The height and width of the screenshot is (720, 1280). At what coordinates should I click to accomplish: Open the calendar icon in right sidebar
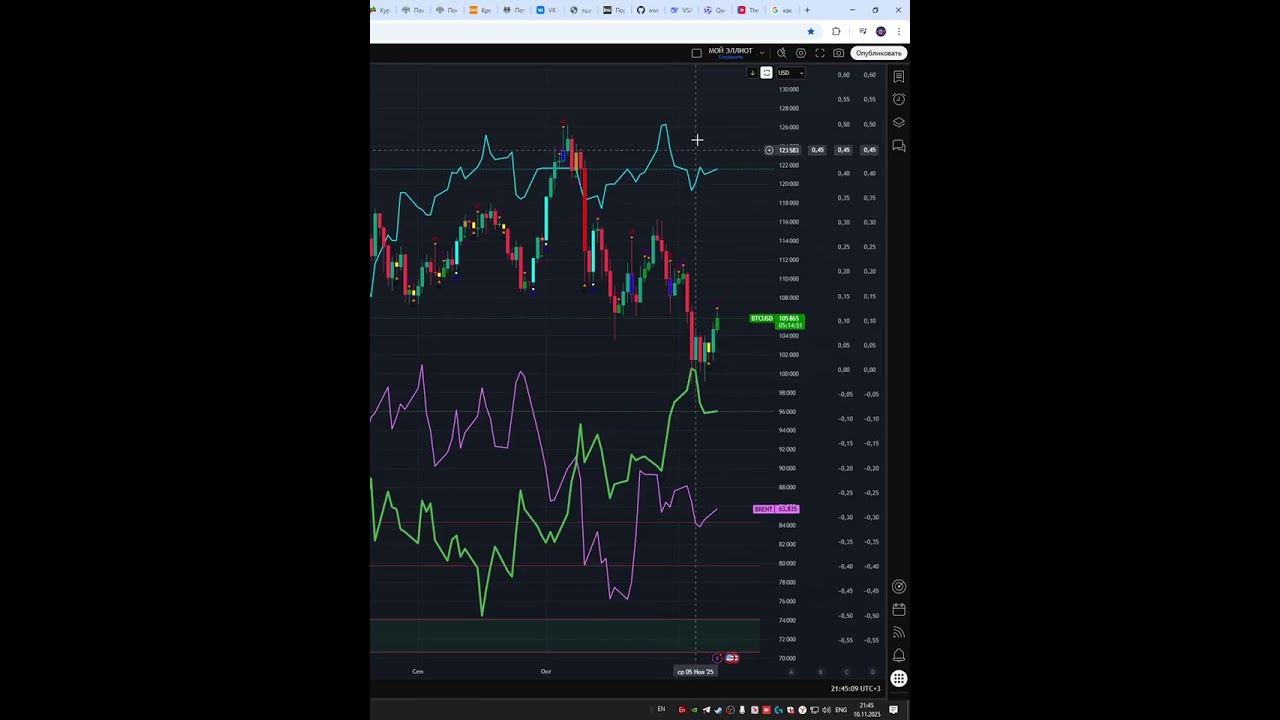point(899,609)
